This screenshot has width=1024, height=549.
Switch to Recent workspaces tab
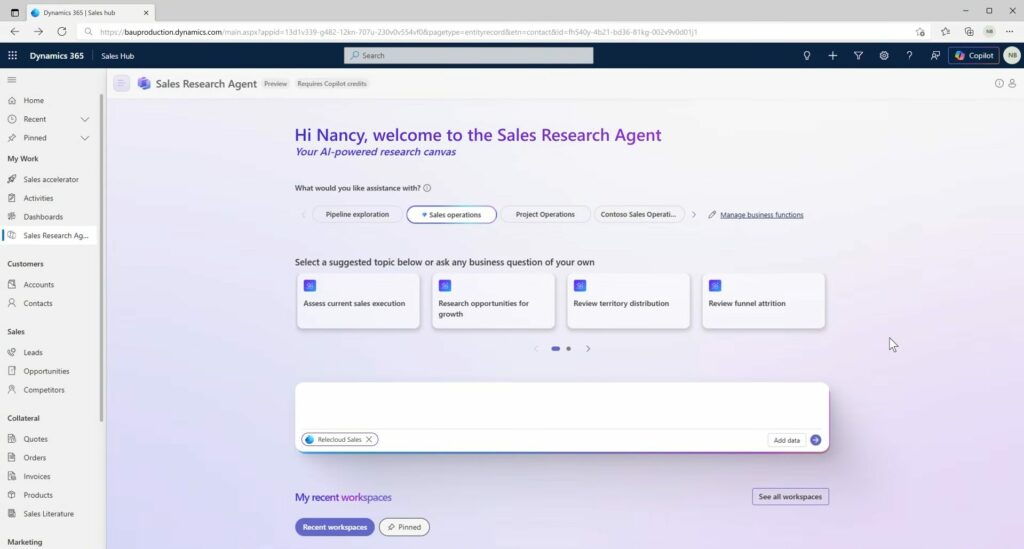click(334, 527)
